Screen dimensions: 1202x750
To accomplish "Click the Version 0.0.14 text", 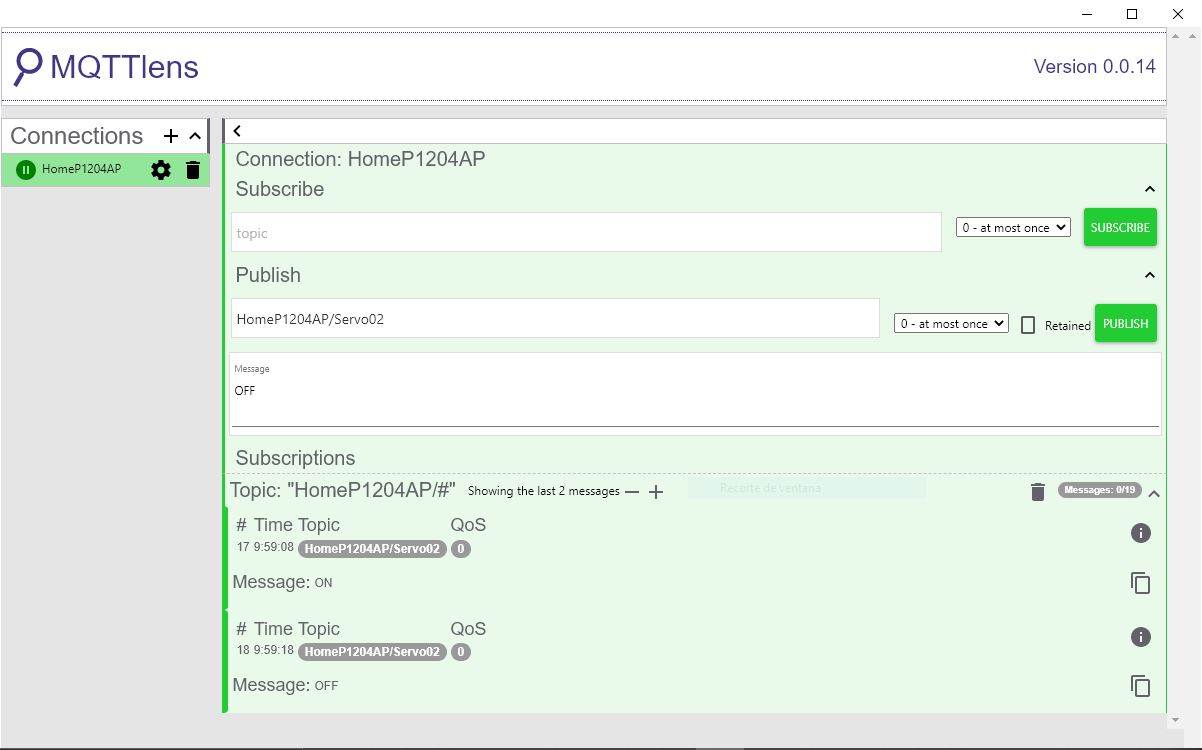I will tap(1094, 67).
